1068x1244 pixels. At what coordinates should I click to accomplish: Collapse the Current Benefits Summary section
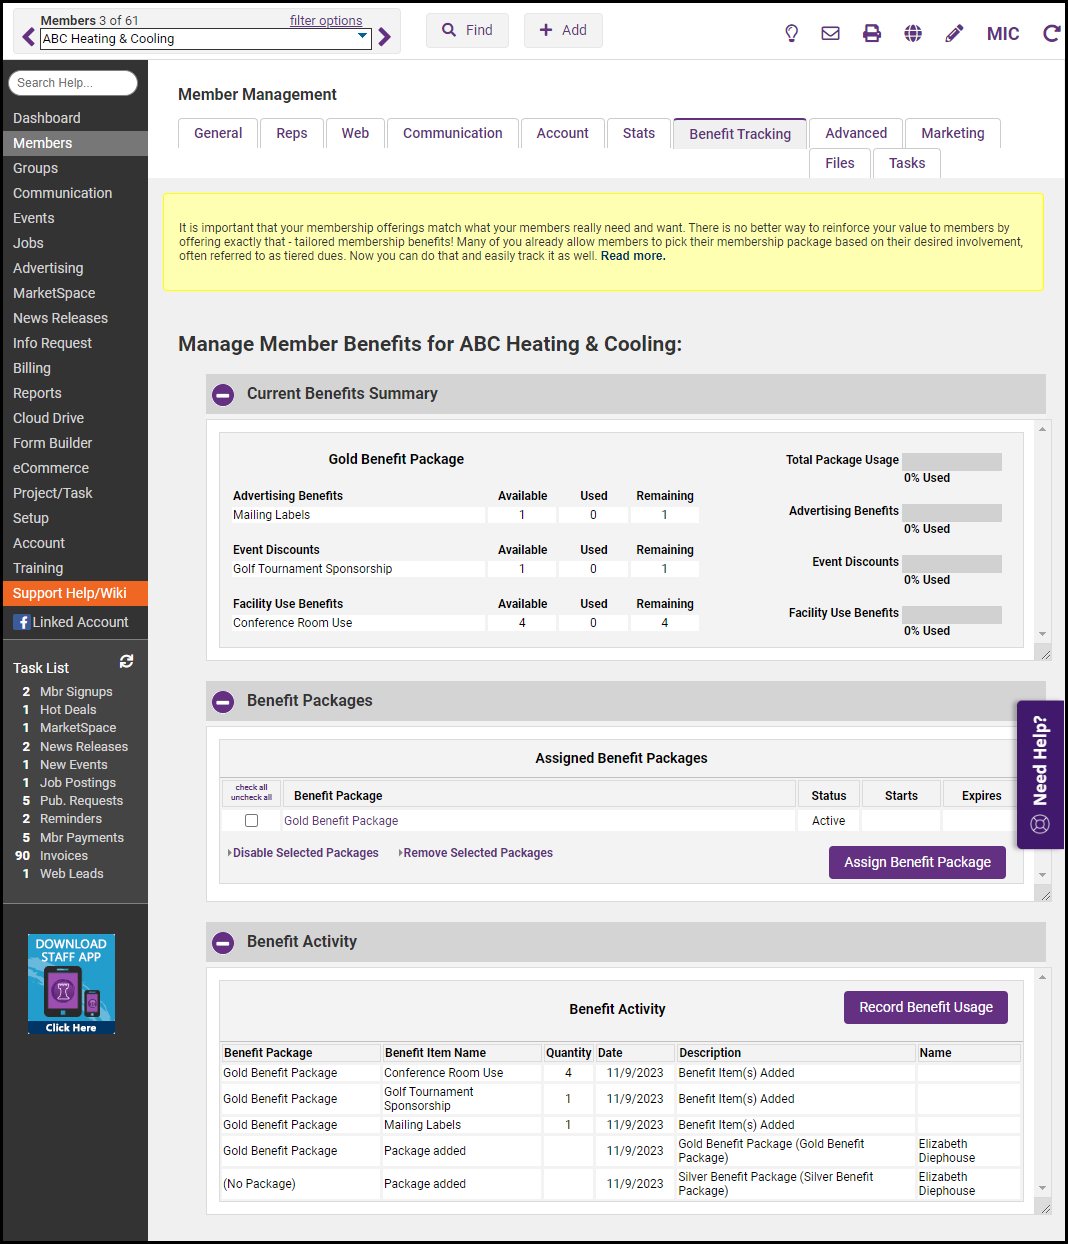coord(223,395)
